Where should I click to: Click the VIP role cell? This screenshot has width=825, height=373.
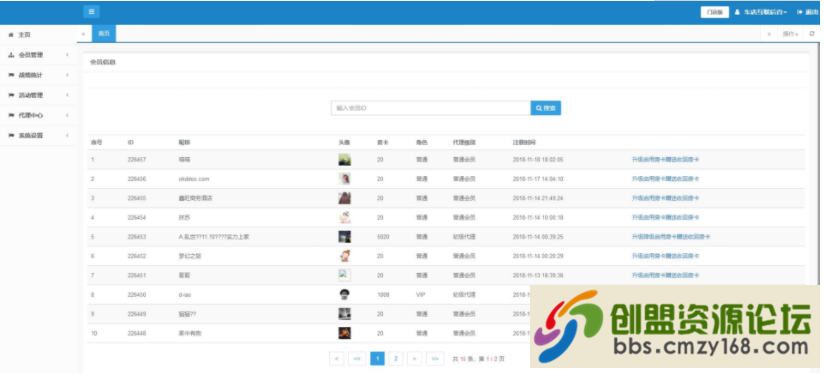point(420,295)
